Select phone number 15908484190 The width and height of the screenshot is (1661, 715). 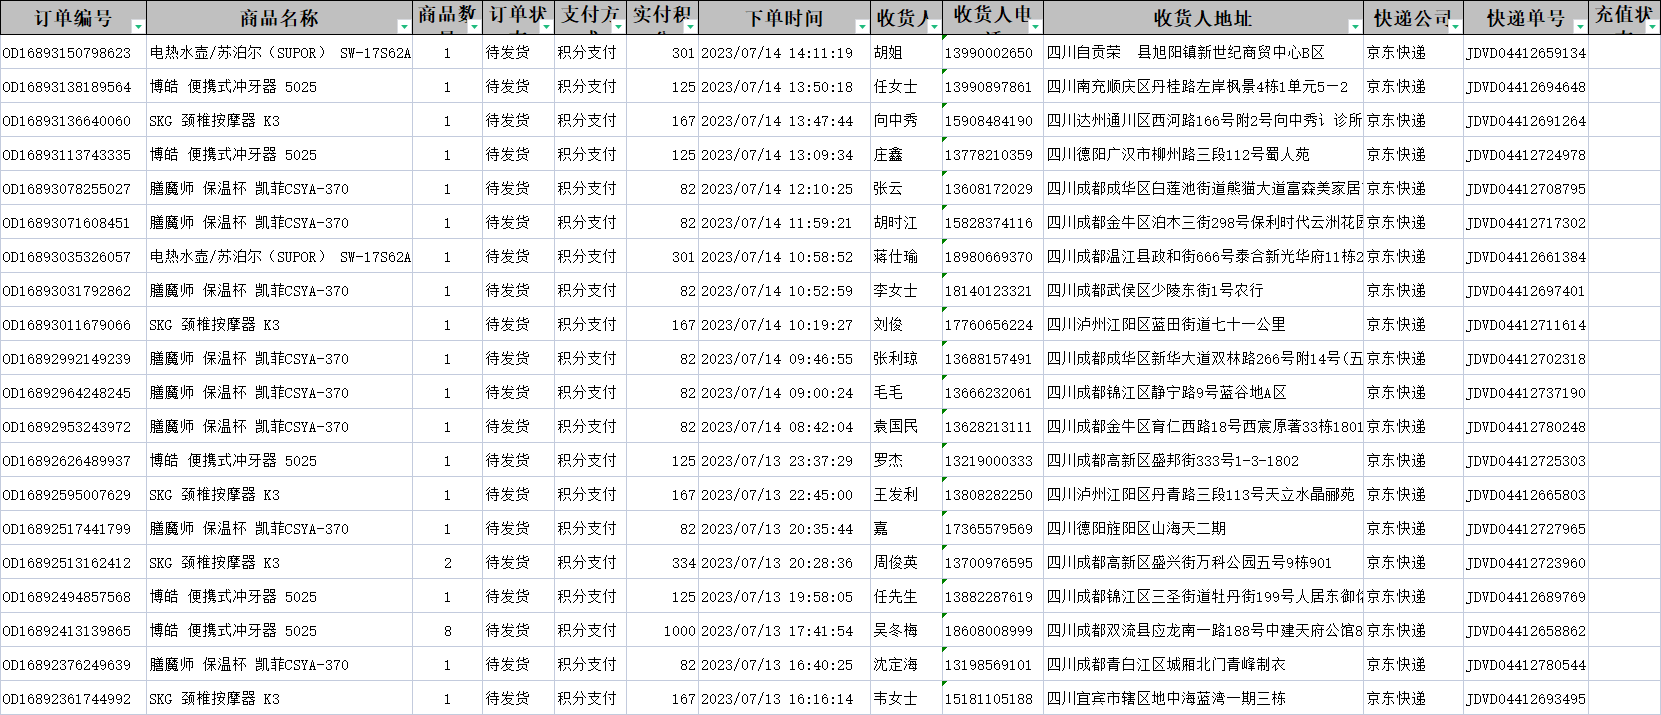989,121
